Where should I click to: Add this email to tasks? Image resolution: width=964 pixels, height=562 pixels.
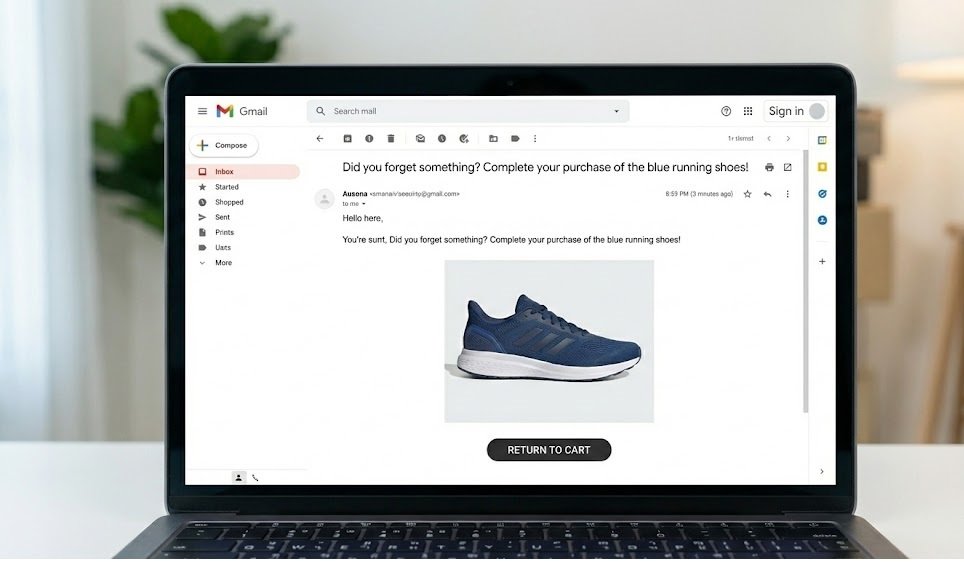coord(464,139)
